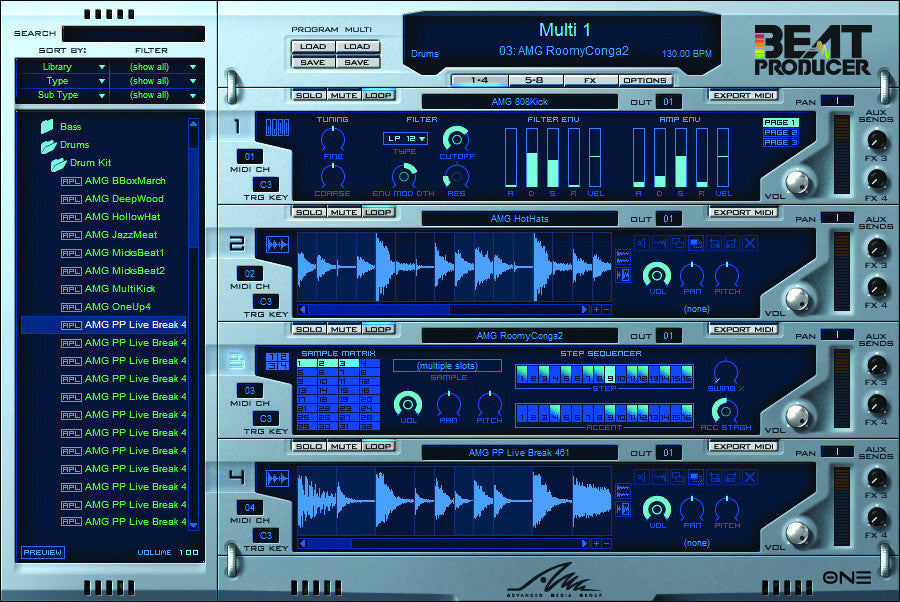Select PAGE 2 in slot 1

click(781, 133)
